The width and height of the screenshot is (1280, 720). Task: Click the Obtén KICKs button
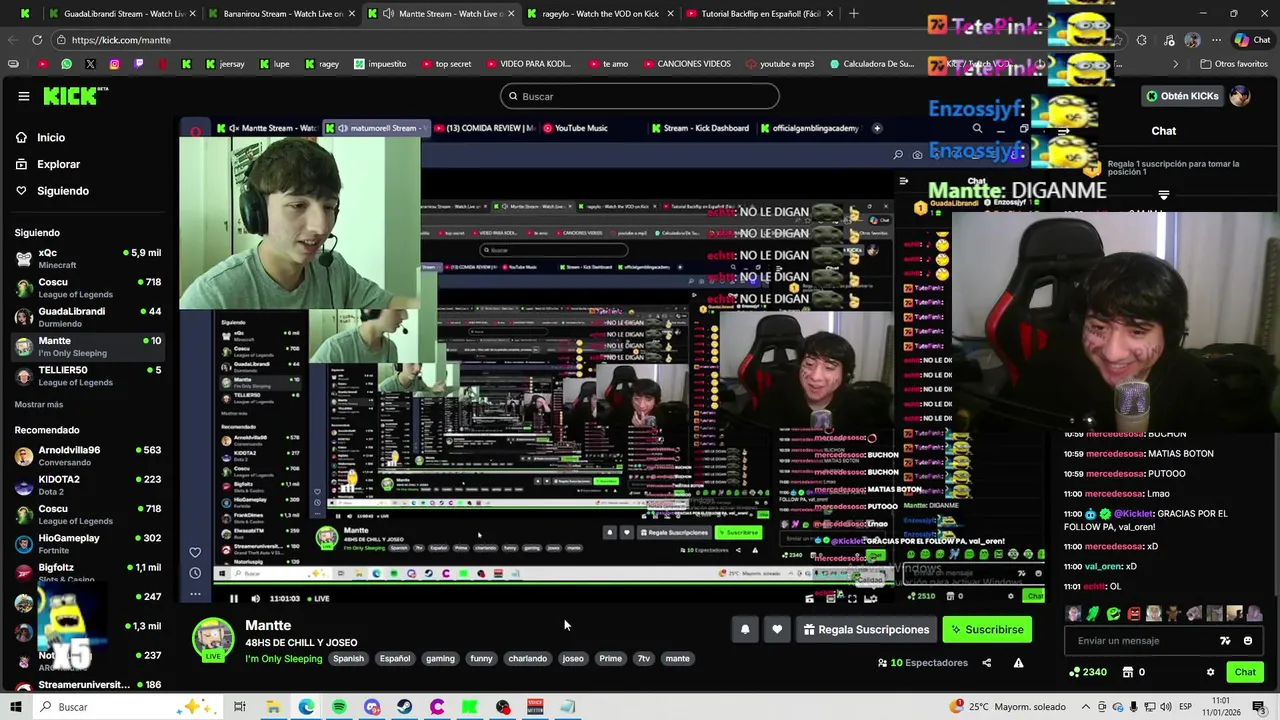tap(1183, 96)
